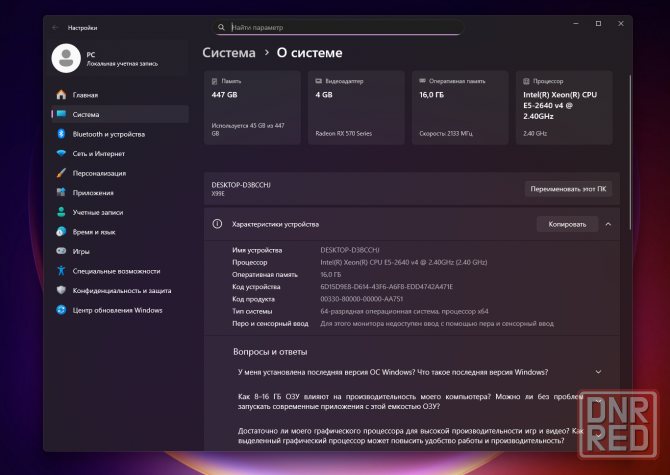Expand the графического процессора question
This screenshot has width=670, height=475.
coord(598,435)
